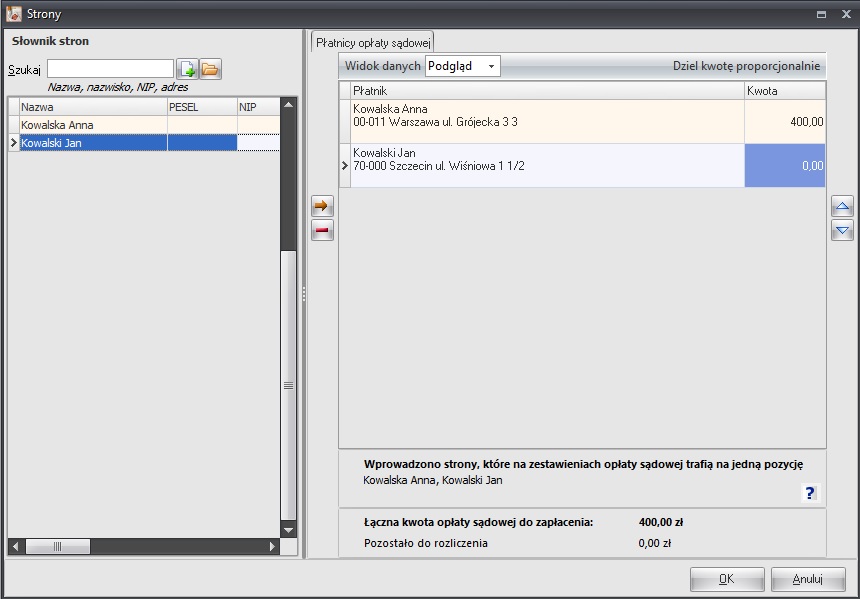Open the Widok danych dropdown

(463, 66)
